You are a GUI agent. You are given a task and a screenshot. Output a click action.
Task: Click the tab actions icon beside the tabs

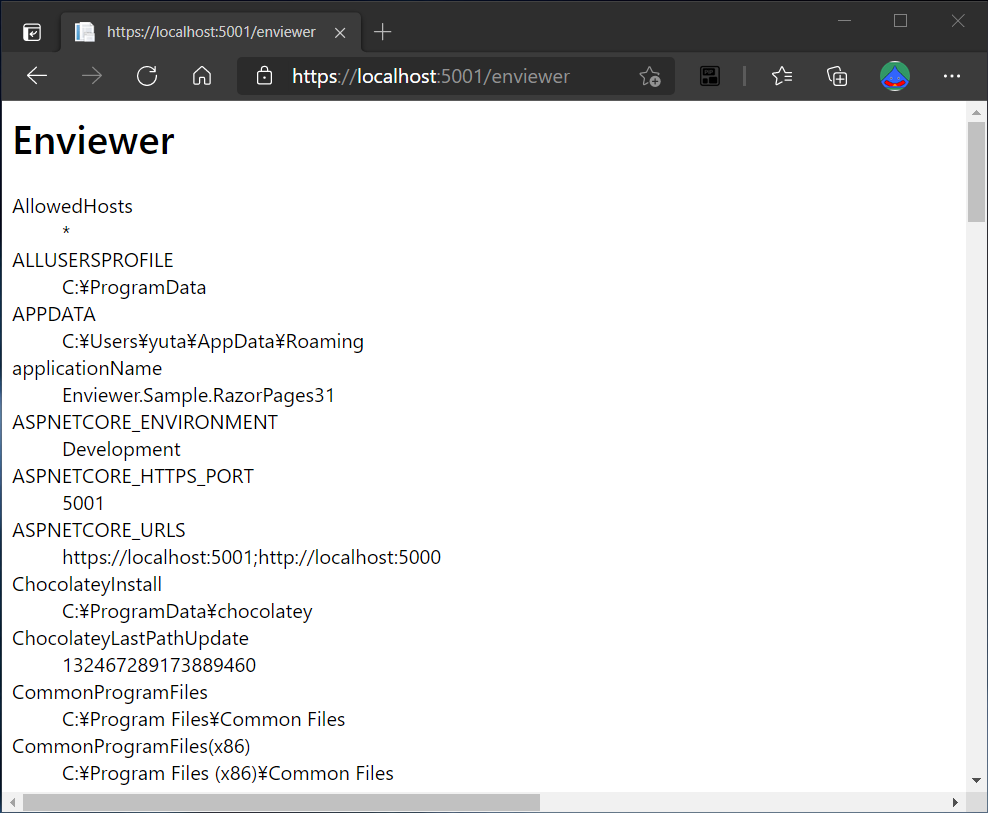tap(32, 30)
